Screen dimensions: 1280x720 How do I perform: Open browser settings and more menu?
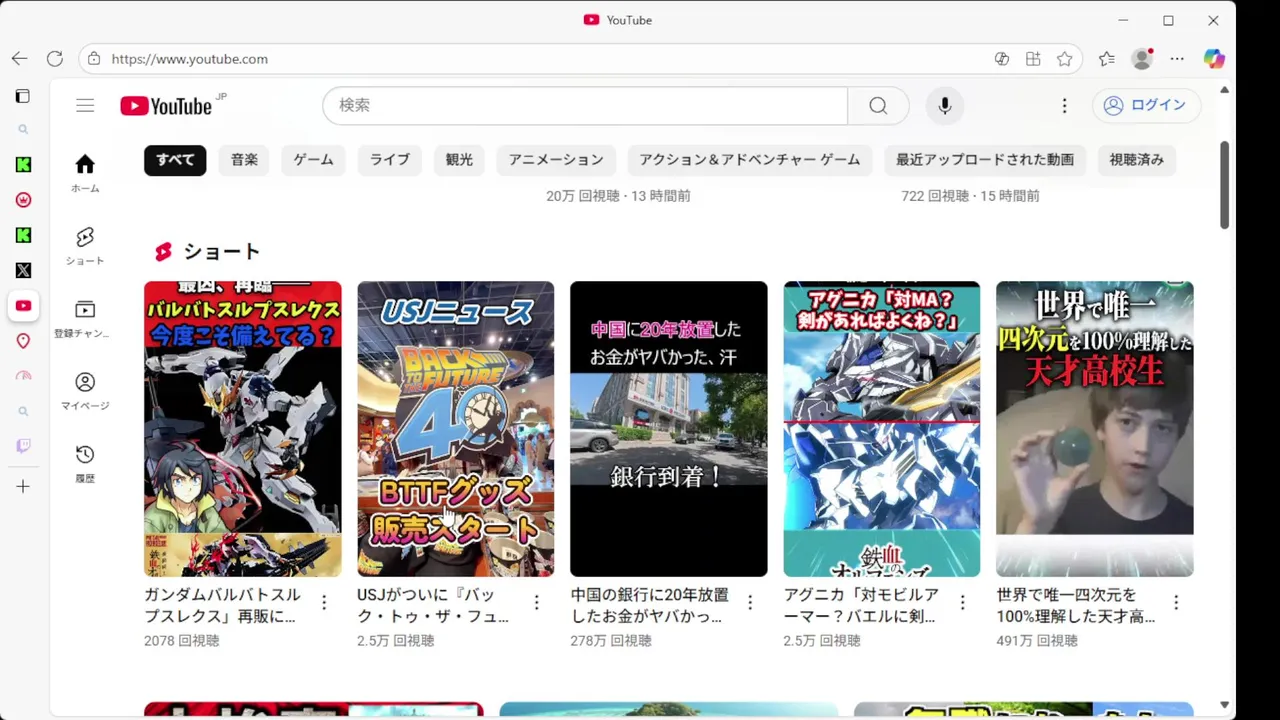pos(1177,59)
